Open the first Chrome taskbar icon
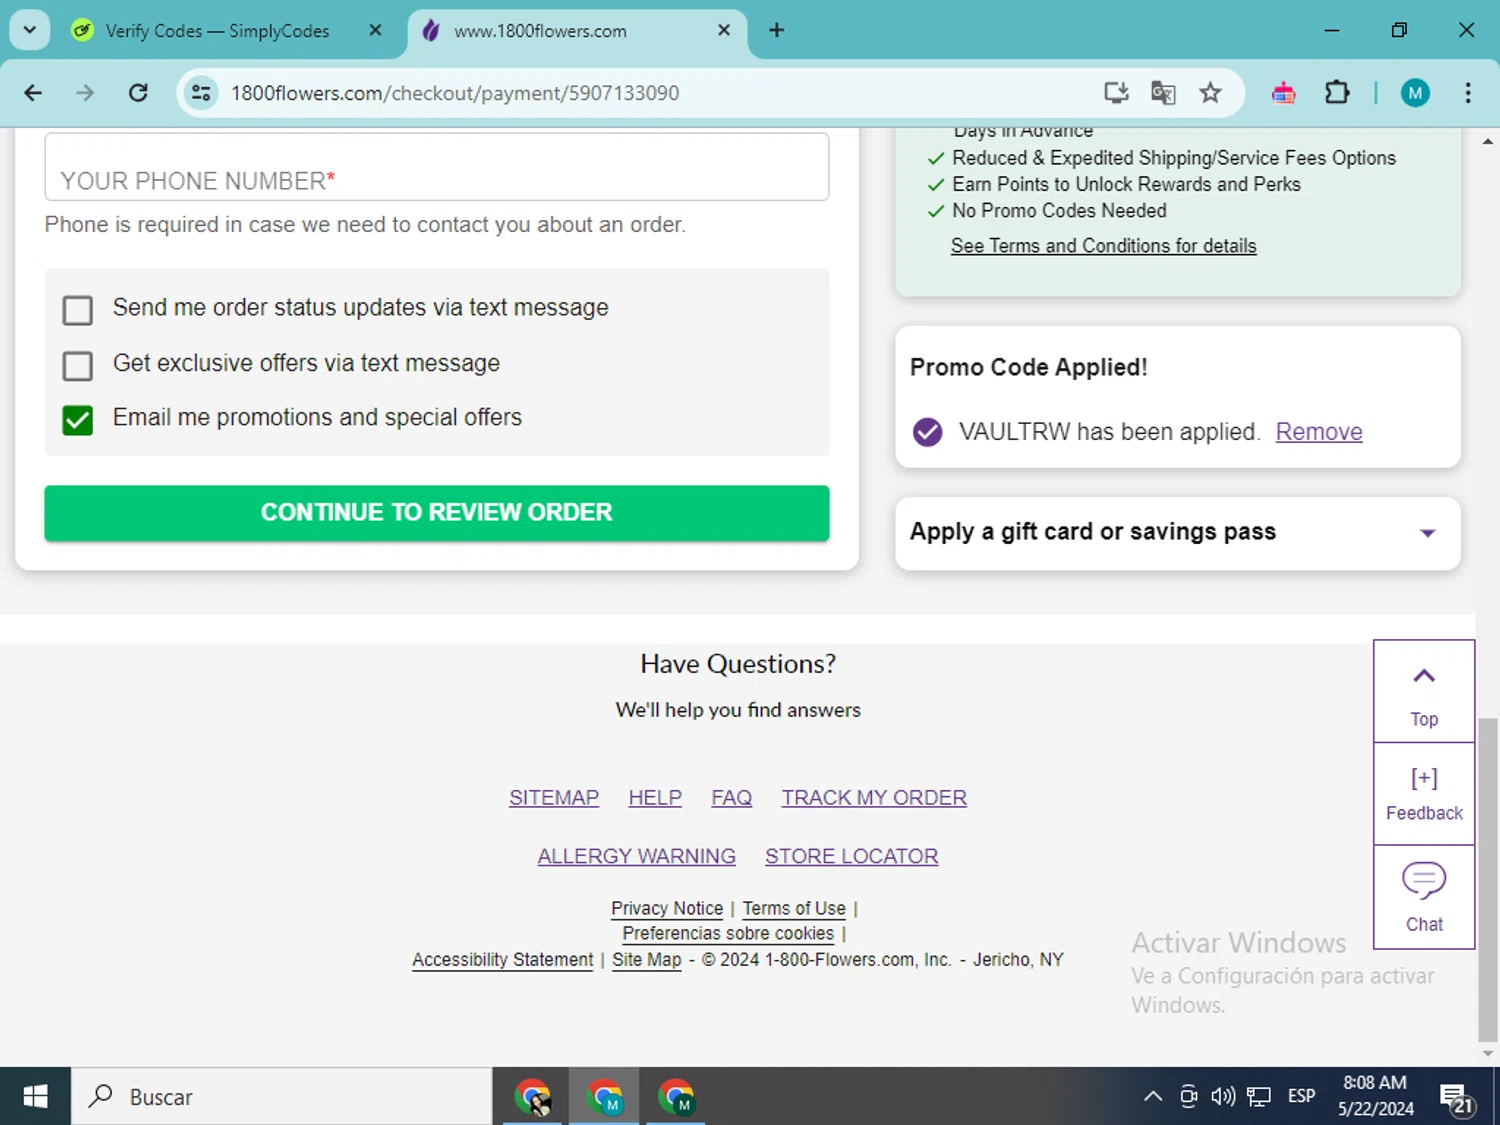This screenshot has width=1500, height=1125. pyautogui.click(x=533, y=1097)
